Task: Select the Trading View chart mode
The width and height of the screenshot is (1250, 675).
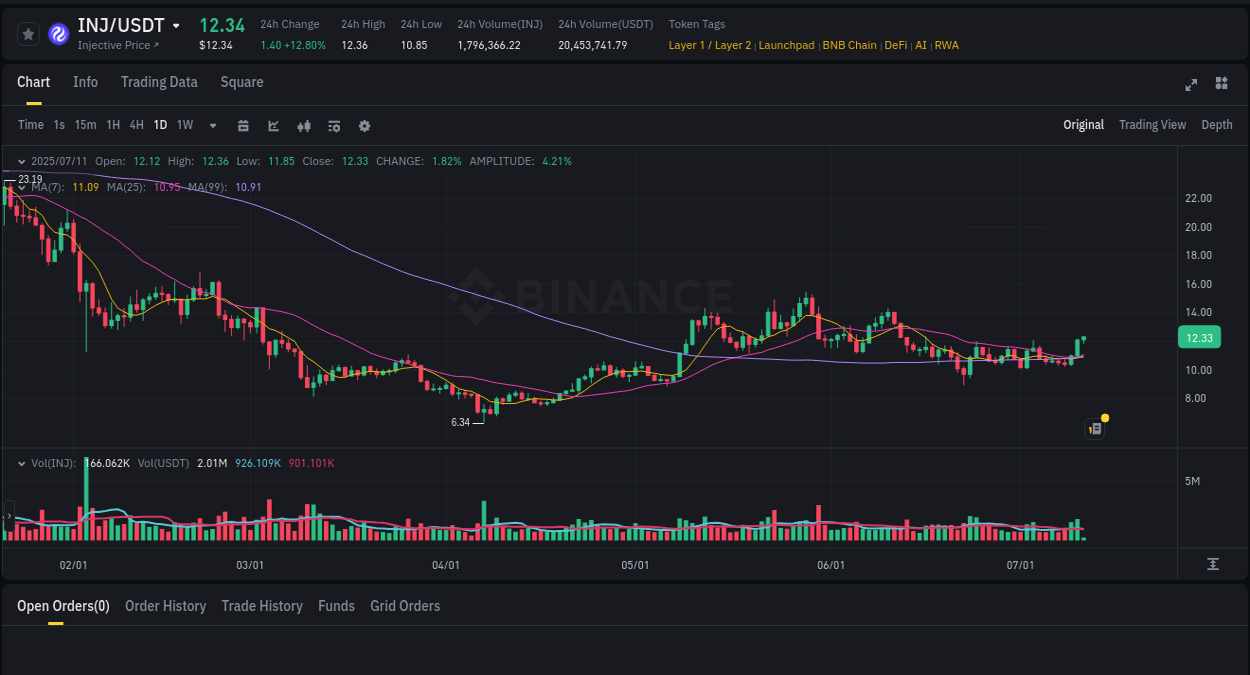Action: pos(1152,125)
